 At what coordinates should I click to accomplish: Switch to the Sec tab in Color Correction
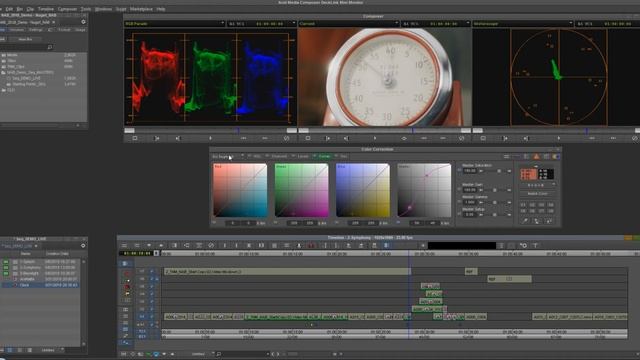point(344,156)
